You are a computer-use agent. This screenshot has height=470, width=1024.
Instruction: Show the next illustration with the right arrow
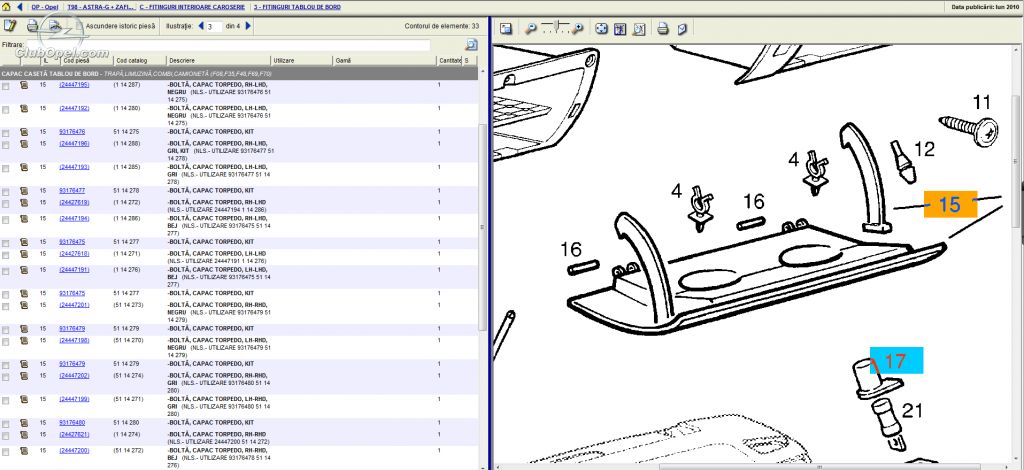point(248,26)
